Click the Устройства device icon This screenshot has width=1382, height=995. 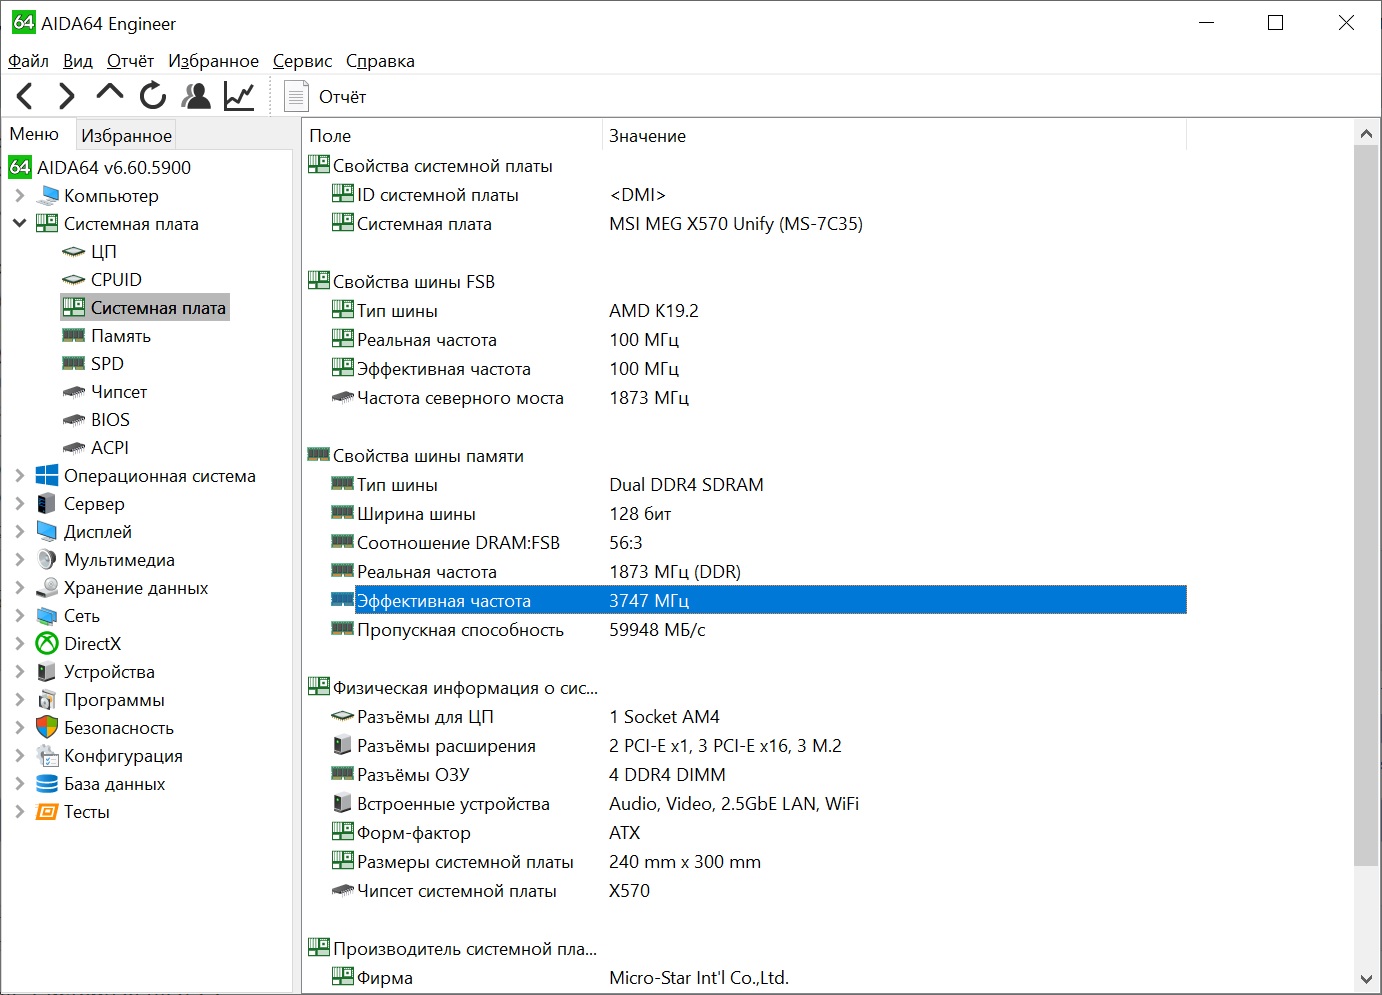click(47, 672)
